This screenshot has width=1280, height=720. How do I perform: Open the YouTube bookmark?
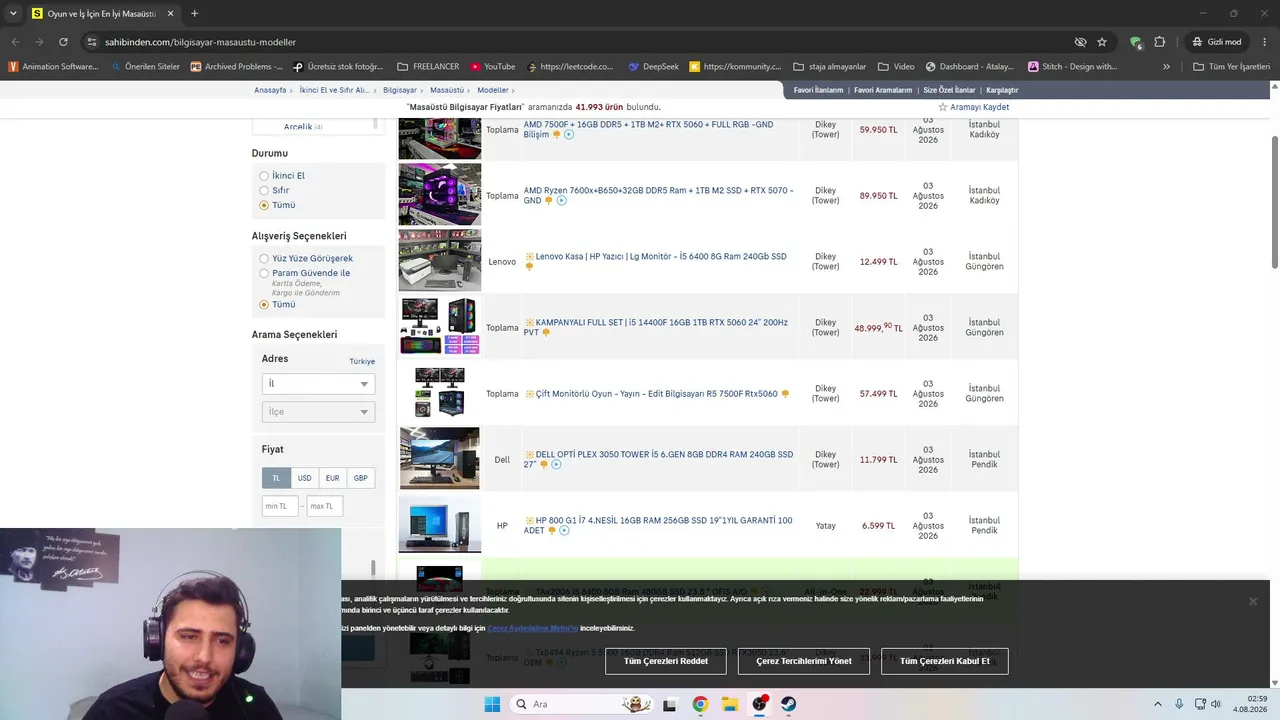coord(492,67)
